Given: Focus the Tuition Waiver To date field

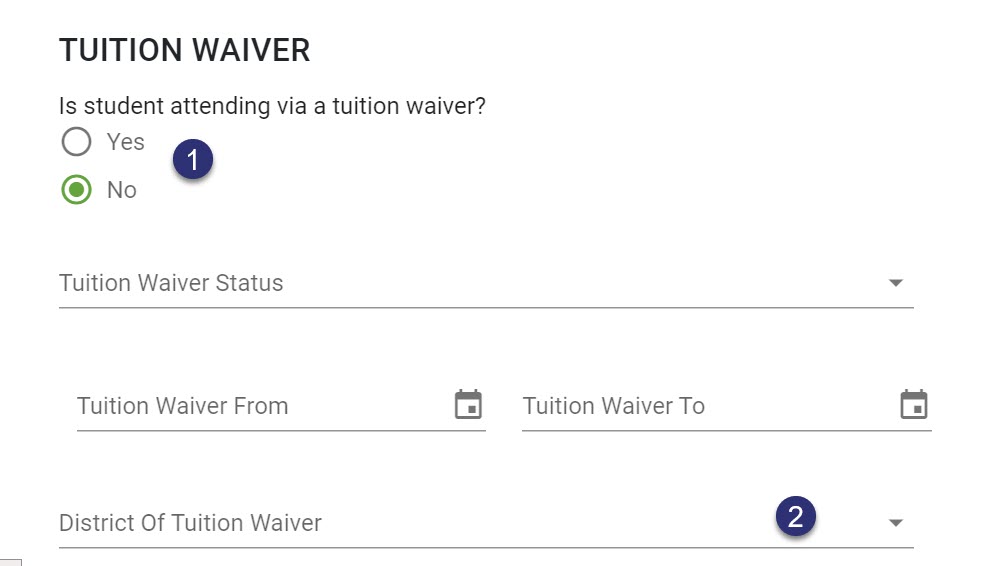Looking at the screenshot, I should (726, 406).
